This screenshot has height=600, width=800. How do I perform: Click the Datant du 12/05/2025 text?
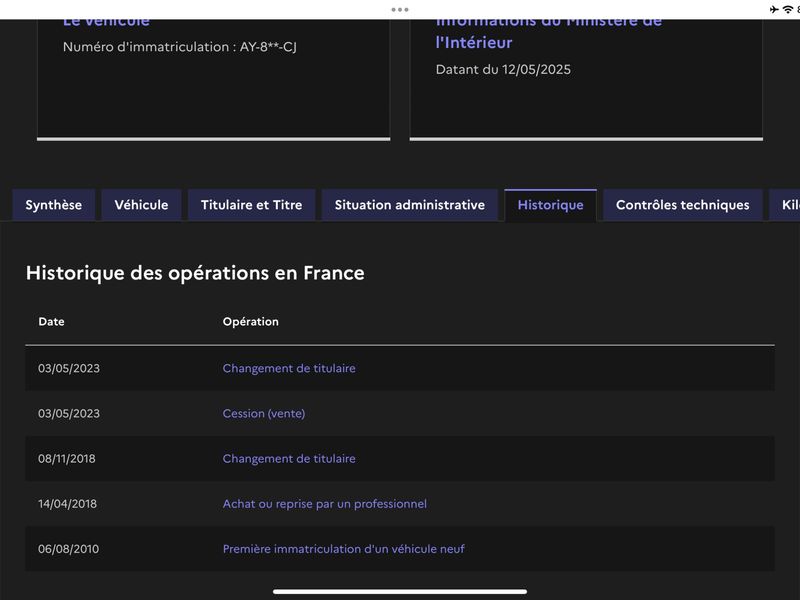click(503, 69)
